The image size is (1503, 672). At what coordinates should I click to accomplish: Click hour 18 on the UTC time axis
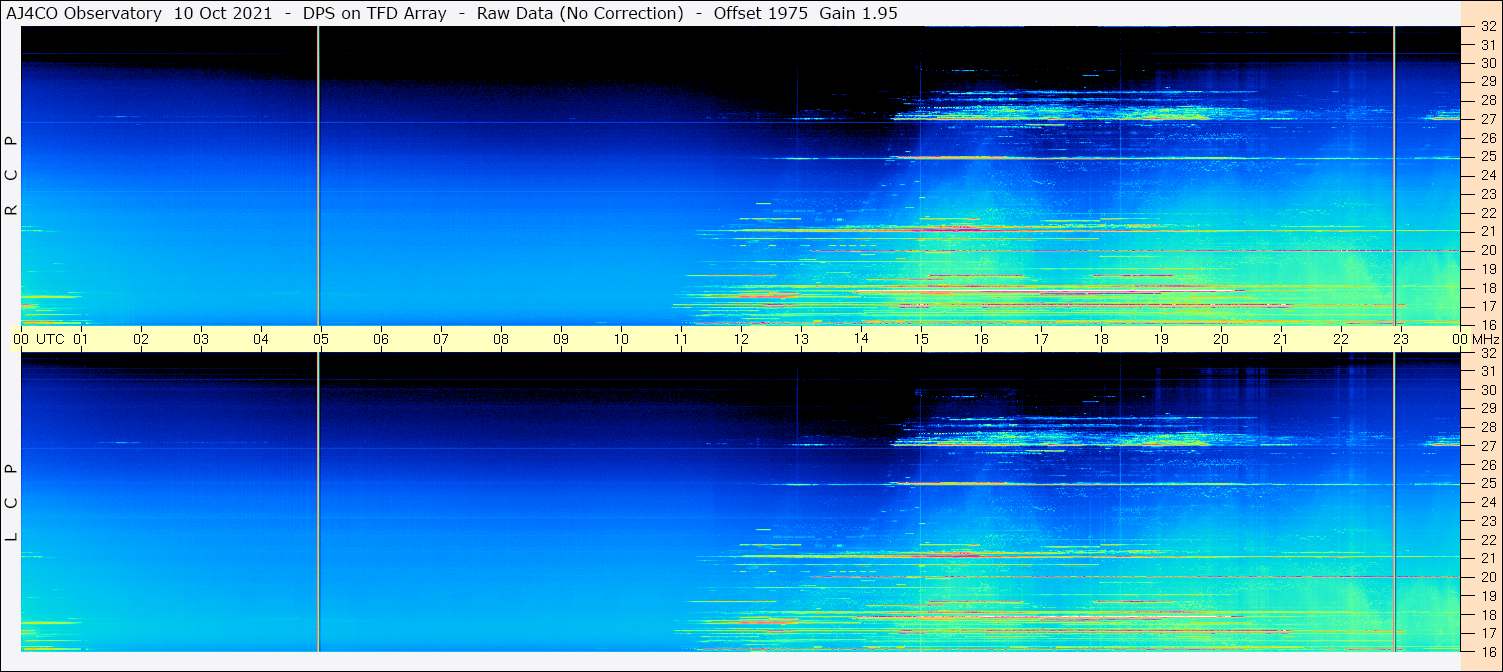coord(1101,339)
